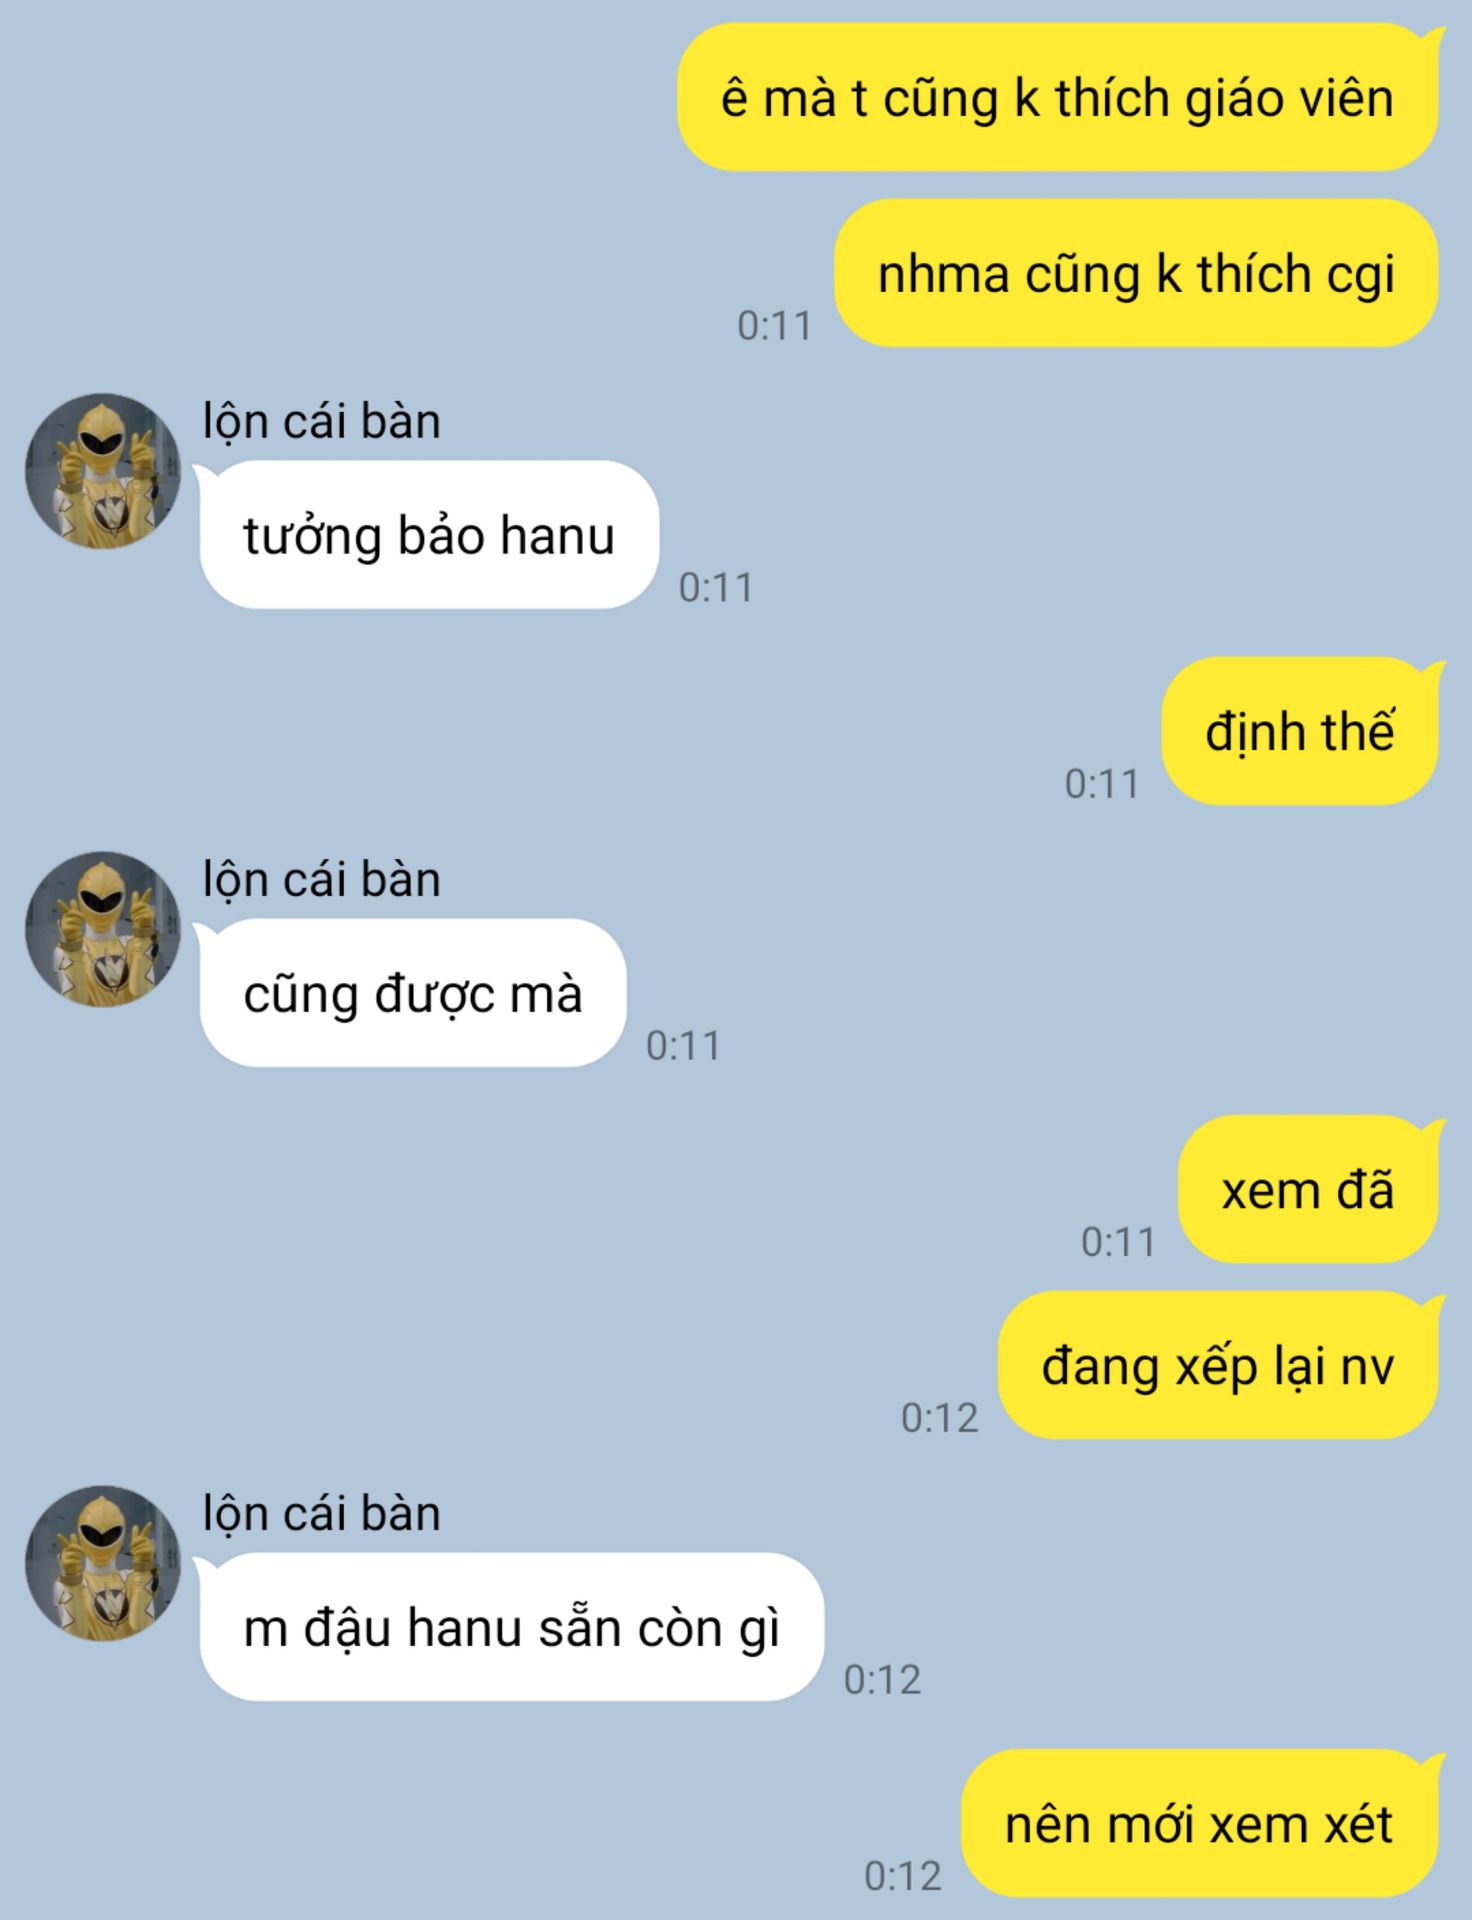Select the message 'nên mới xem xét'
The height and width of the screenshot is (1920, 1472).
(1200, 1823)
